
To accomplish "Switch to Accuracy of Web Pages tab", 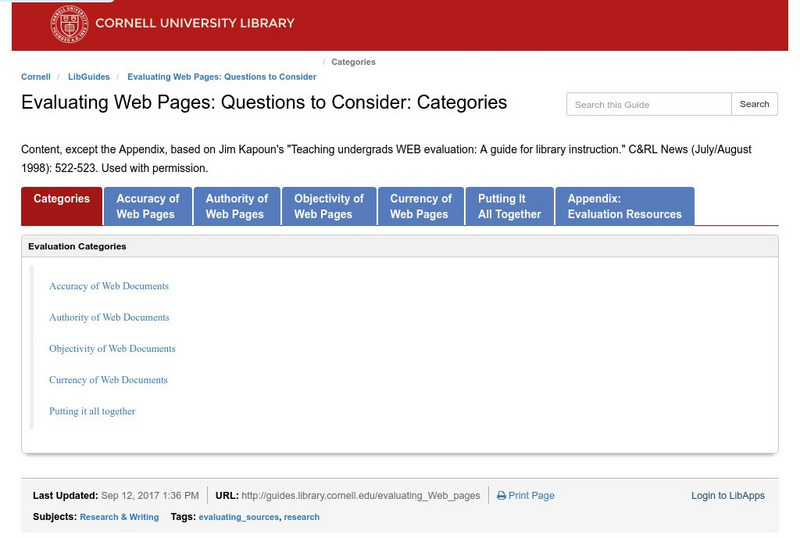I will click(x=148, y=206).
